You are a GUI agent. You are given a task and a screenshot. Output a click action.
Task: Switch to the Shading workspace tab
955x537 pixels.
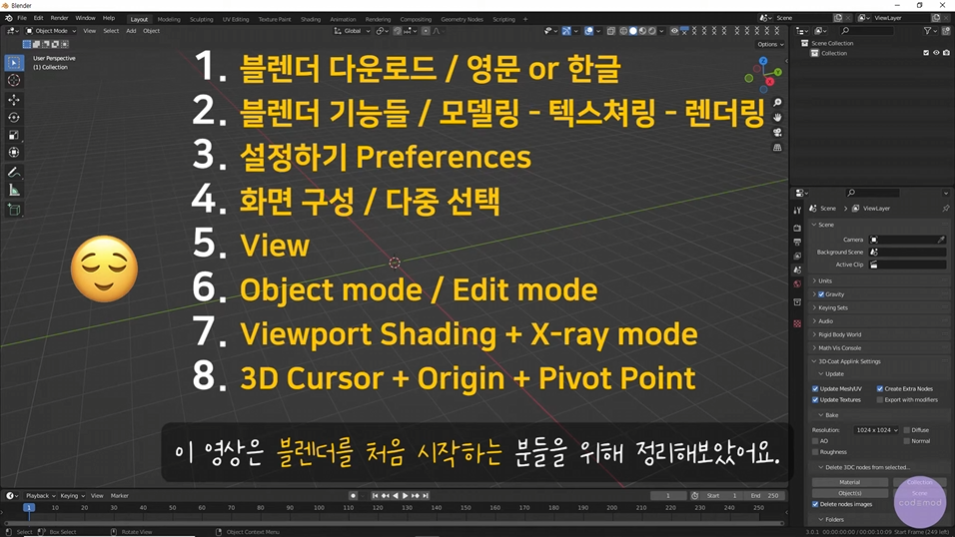311,19
